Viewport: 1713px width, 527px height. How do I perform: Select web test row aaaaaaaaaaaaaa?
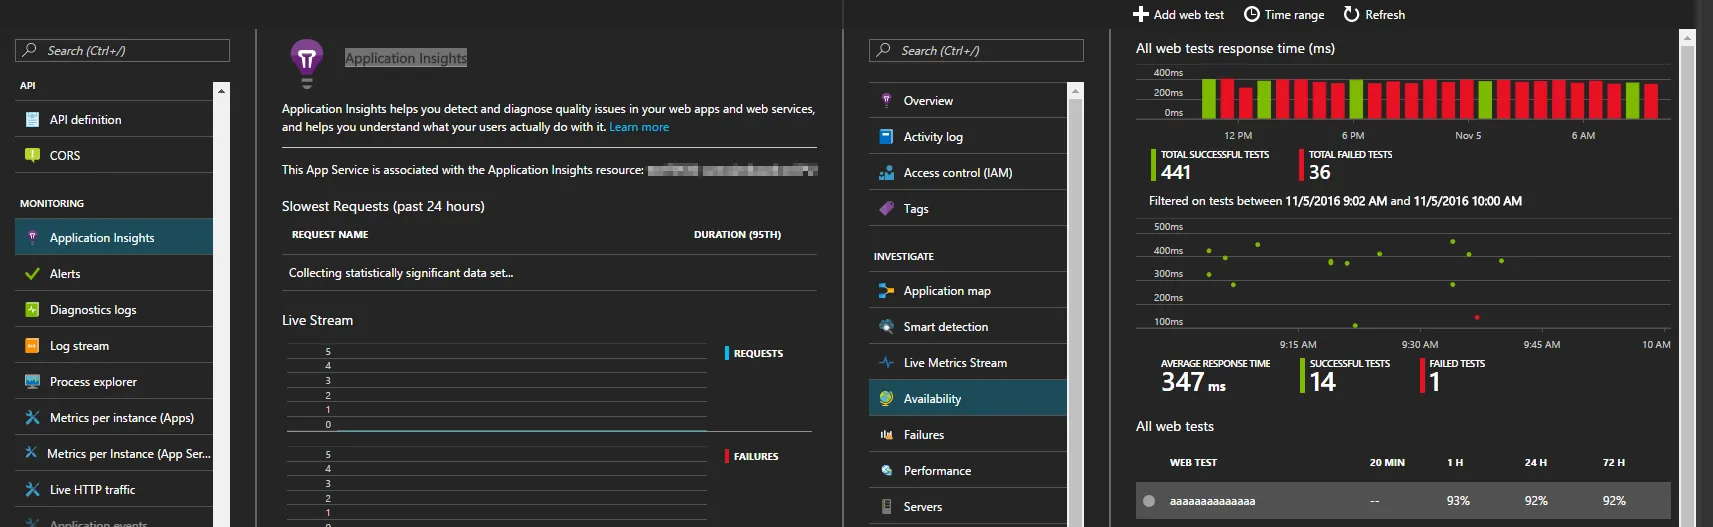pos(1403,501)
